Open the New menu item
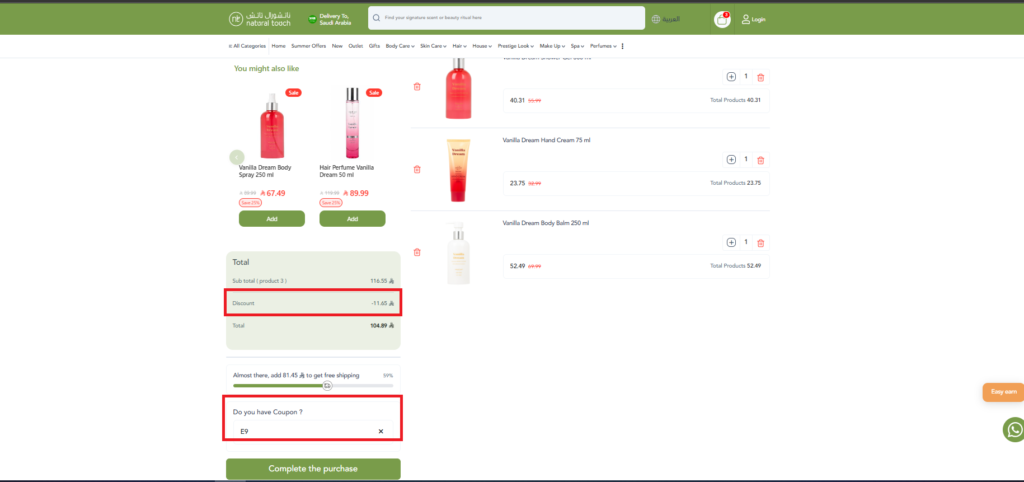The width and height of the screenshot is (1024, 482). click(337, 46)
